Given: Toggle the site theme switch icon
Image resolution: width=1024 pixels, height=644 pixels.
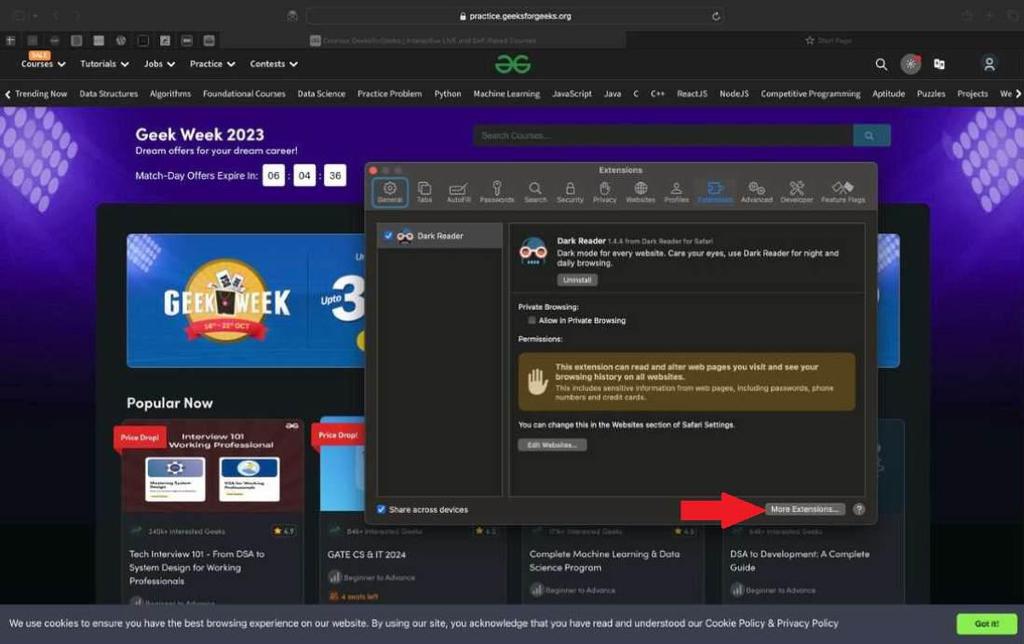Looking at the screenshot, I should tap(910, 64).
